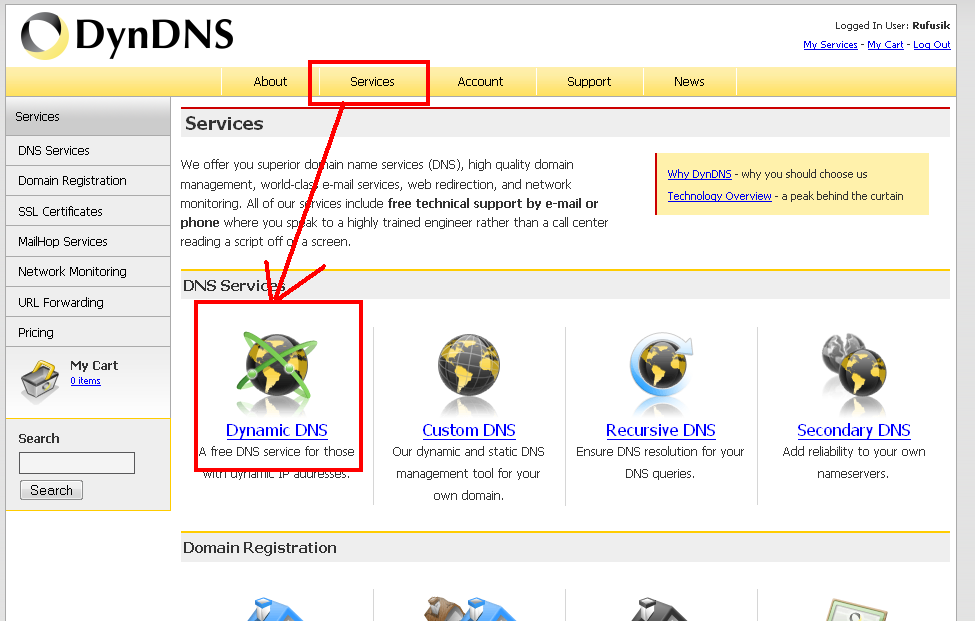Viewport: 975px width, 621px height.
Task: Click 'Add reliability to your own' description
Action: (x=854, y=451)
